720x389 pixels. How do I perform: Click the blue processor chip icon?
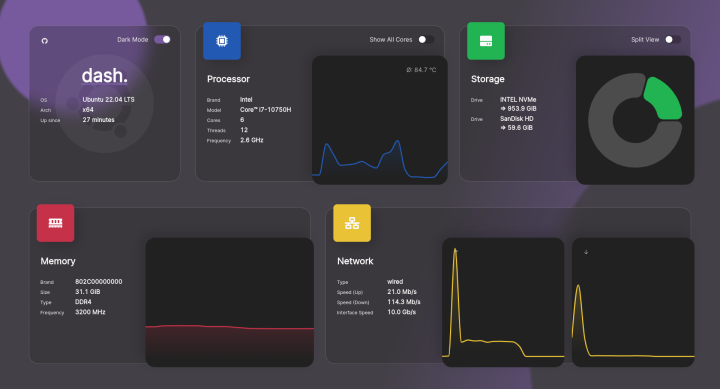[222, 41]
